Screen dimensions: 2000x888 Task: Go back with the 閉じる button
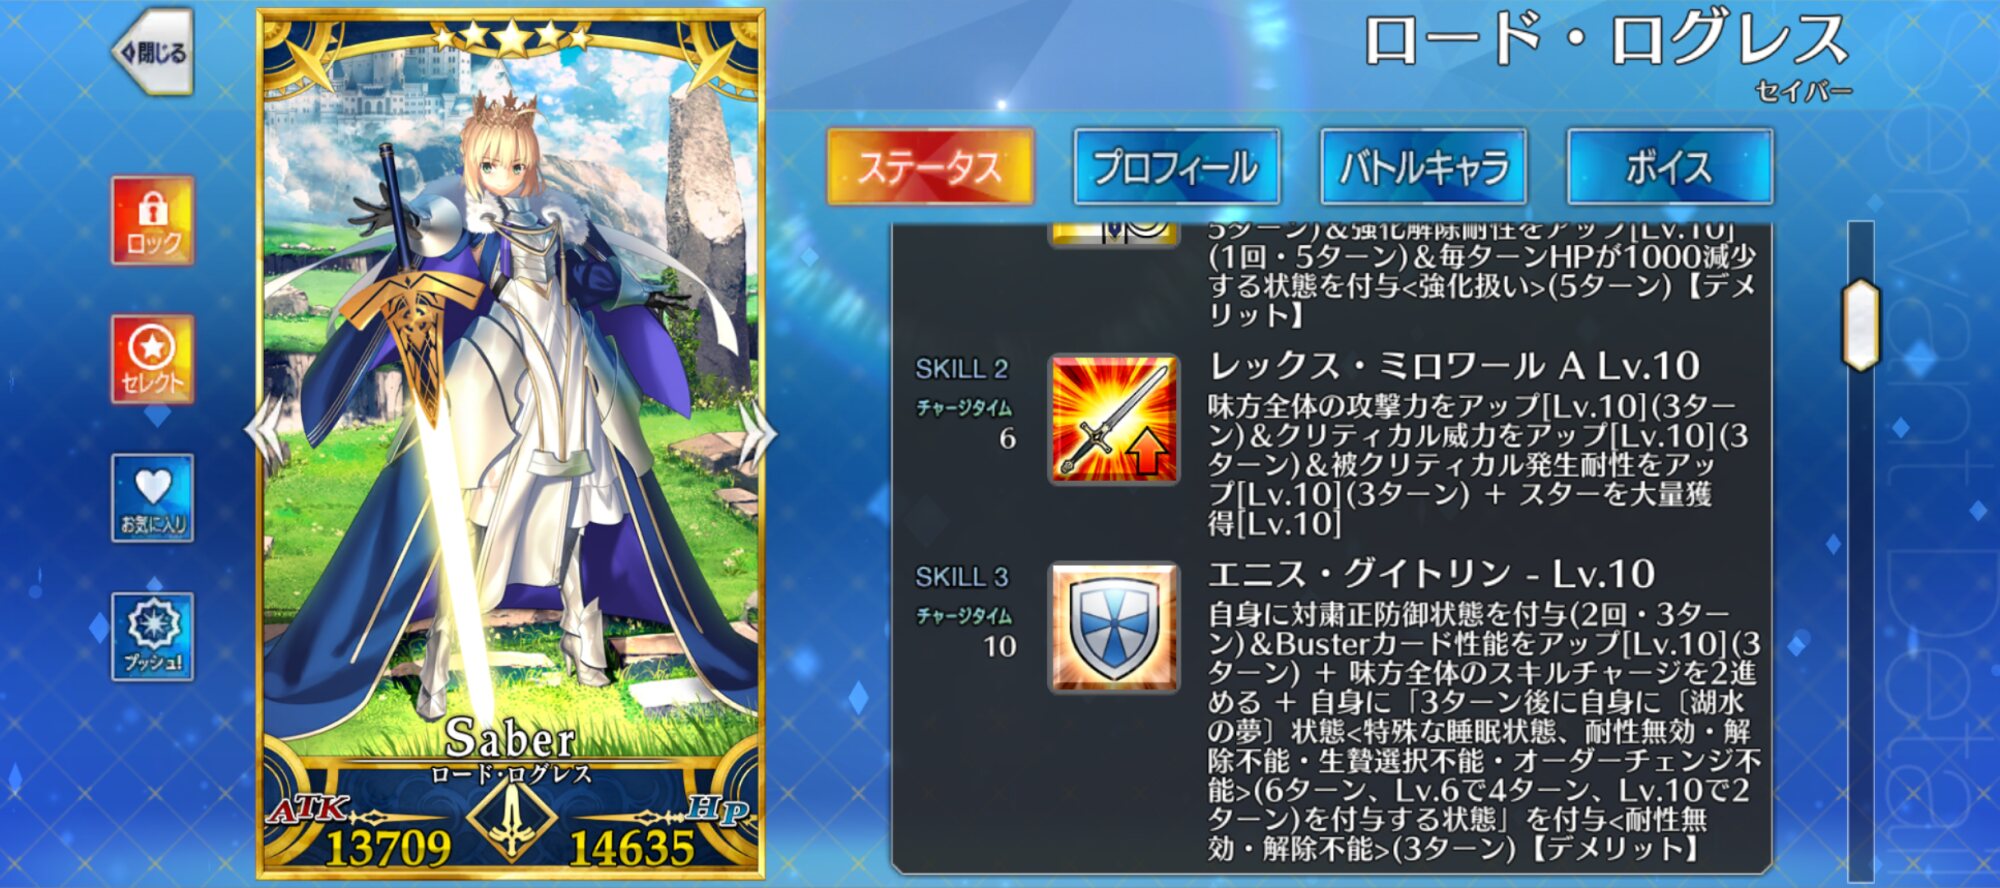[x=152, y=51]
